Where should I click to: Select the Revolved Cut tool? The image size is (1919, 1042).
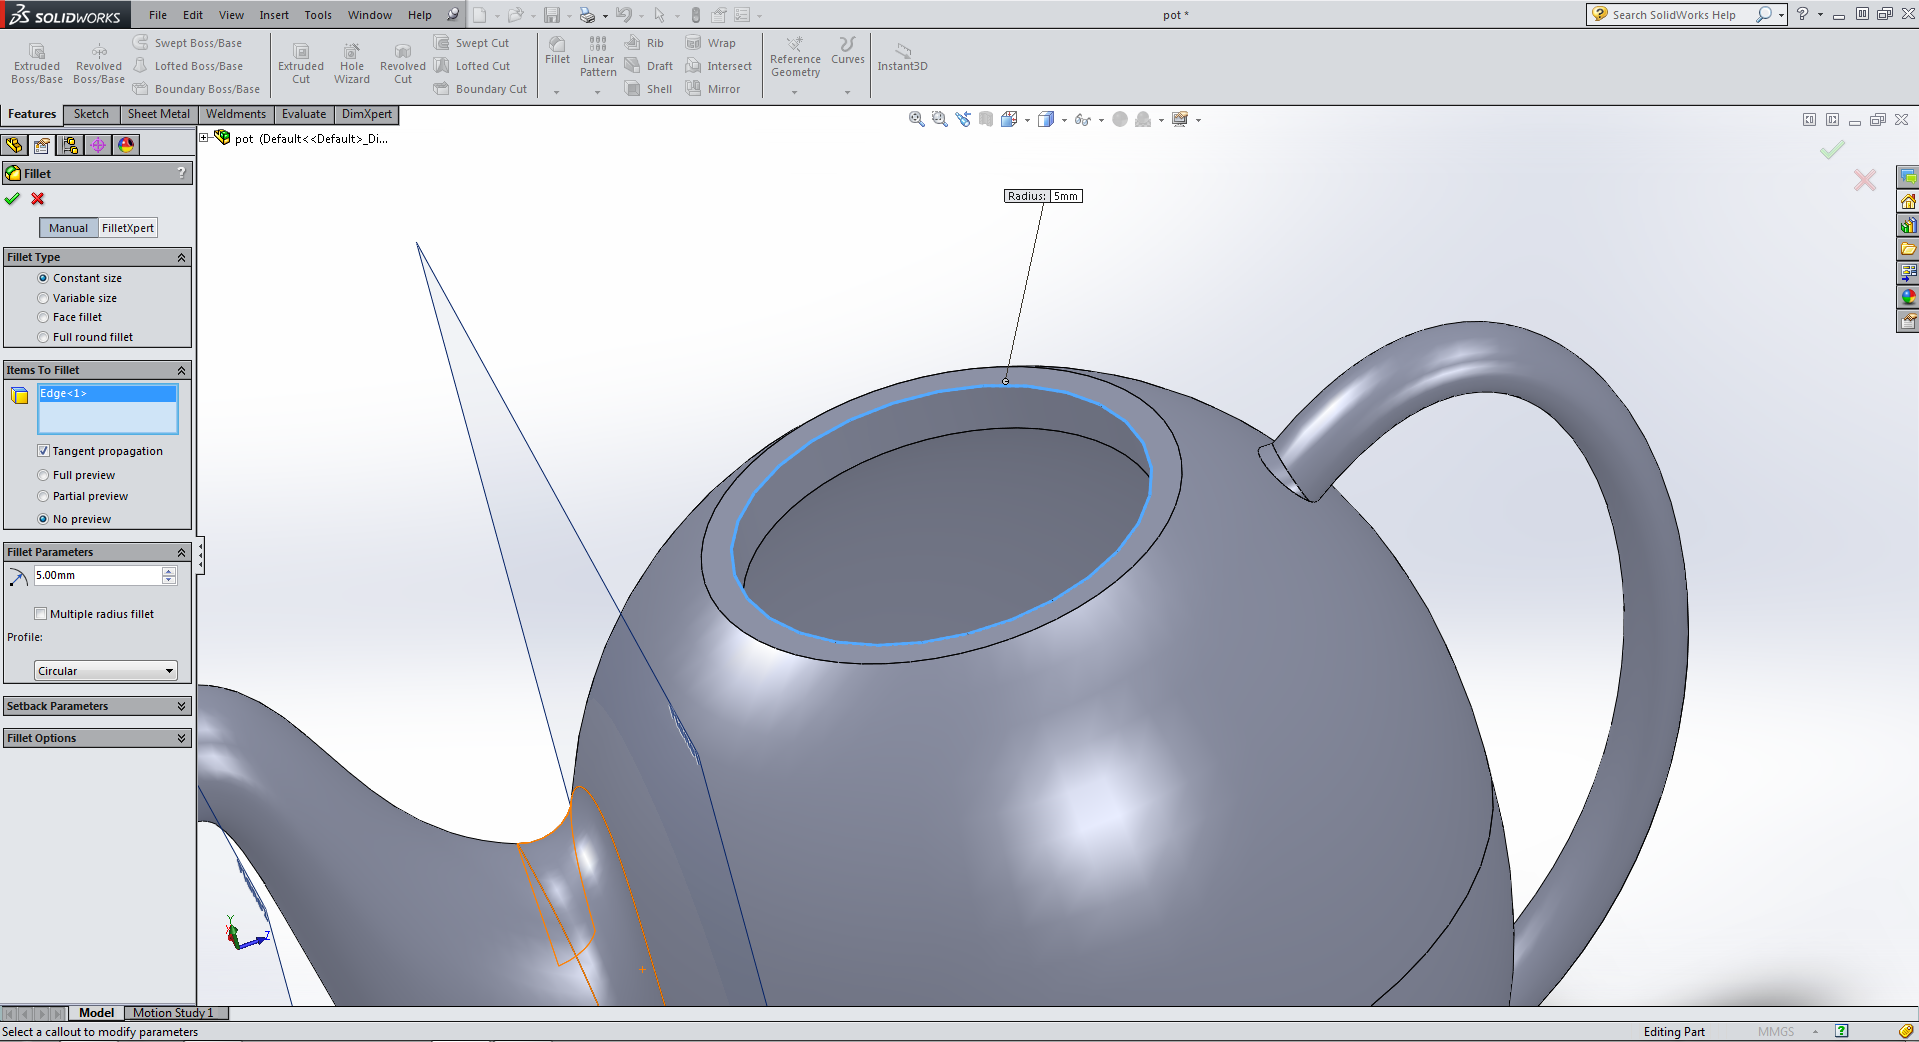pyautogui.click(x=403, y=64)
